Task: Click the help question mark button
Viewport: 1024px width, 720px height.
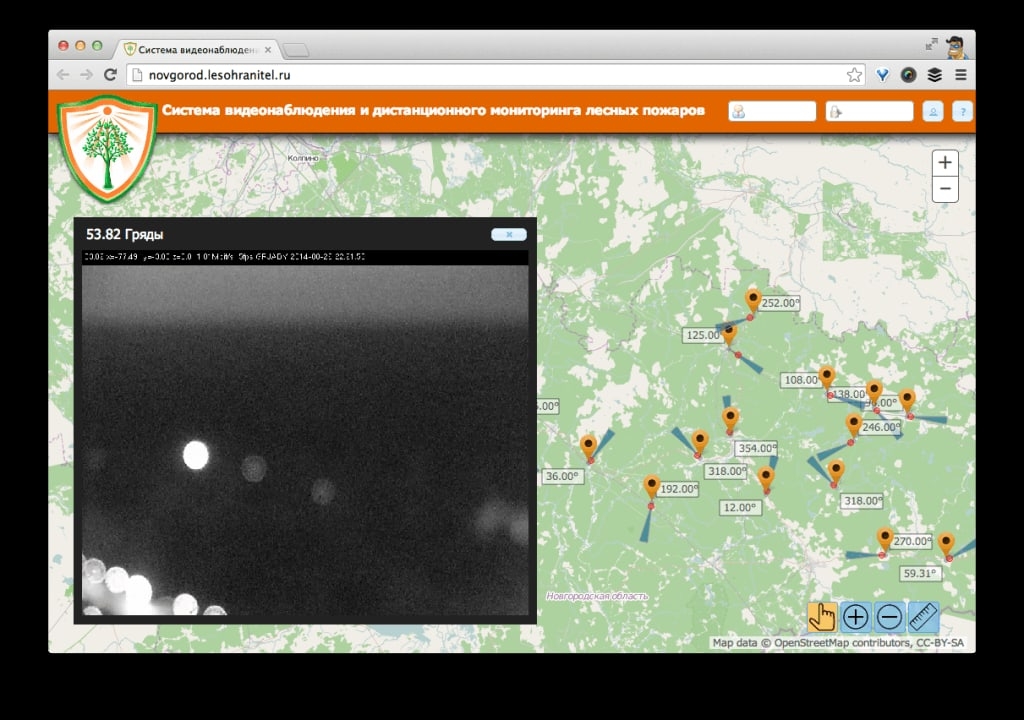Action: (x=962, y=112)
